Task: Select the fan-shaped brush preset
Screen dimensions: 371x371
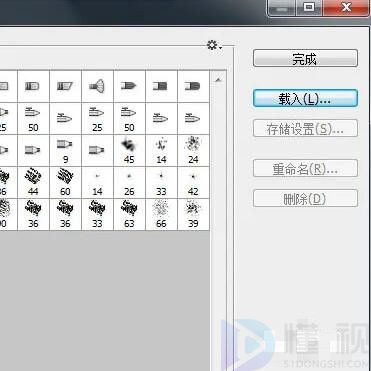Action: [97, 86]
